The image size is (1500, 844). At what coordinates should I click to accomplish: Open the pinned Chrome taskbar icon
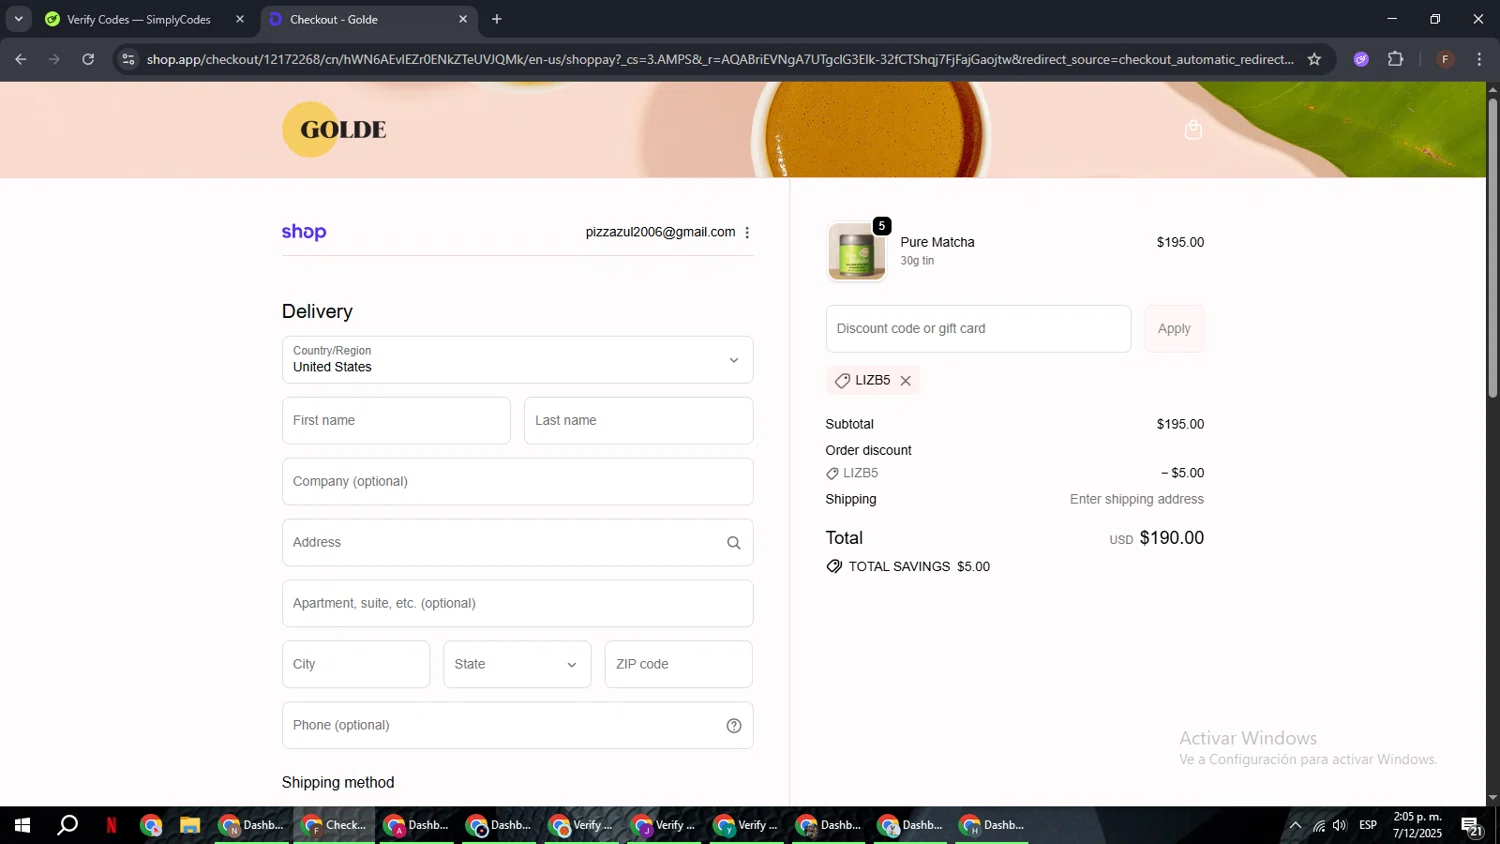coord(151,826)
